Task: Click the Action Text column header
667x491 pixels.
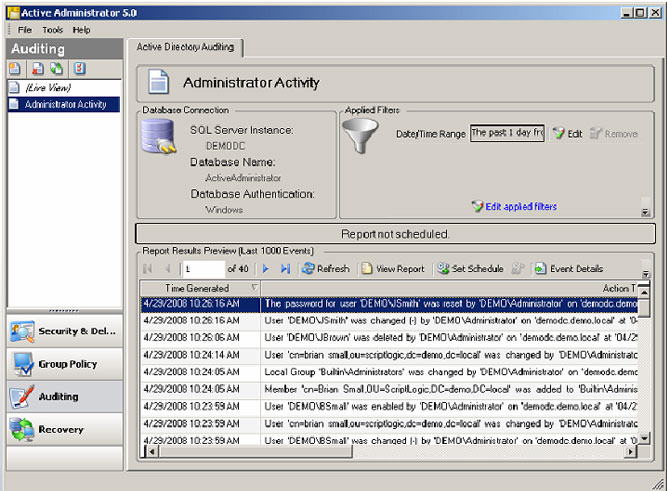Action: pyautogui.click(x=449, y=288)
